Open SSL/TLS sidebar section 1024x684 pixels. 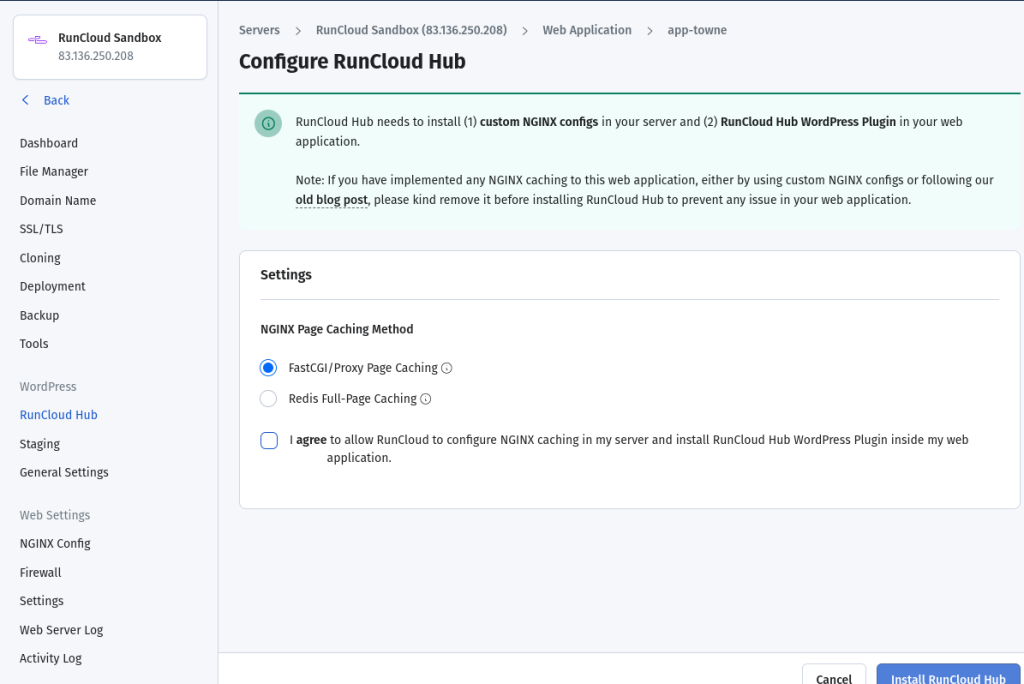41,229
